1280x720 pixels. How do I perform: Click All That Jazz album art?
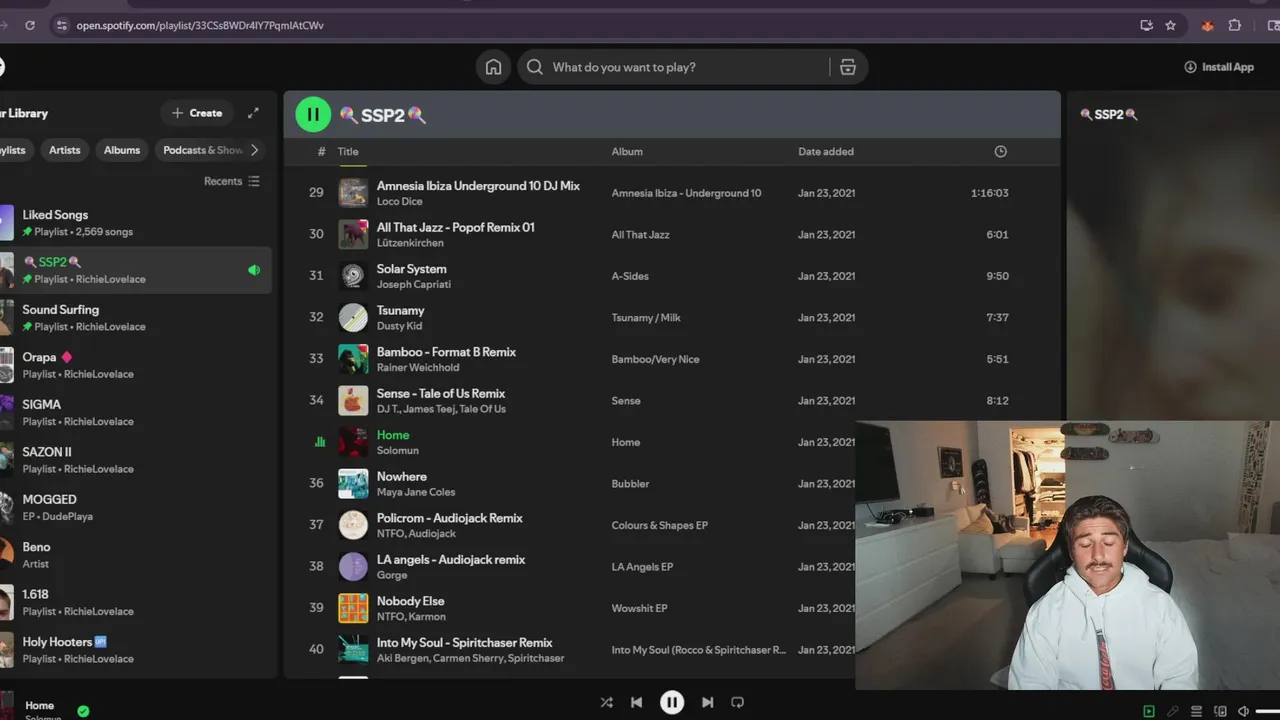(353, 234)
